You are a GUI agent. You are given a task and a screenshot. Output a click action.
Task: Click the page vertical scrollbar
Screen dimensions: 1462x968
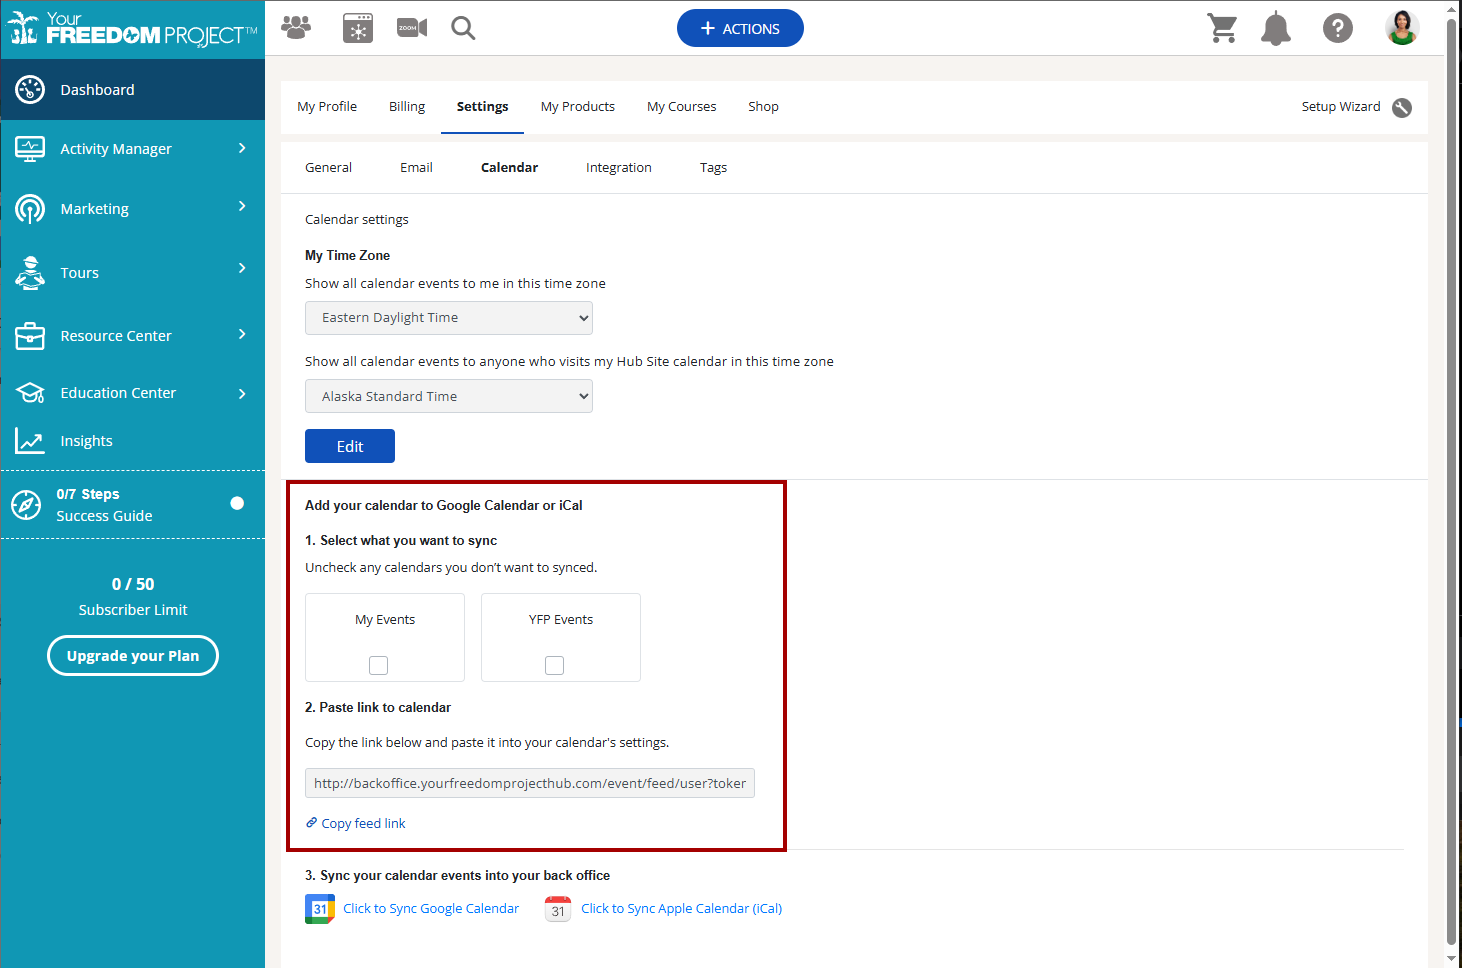pos(1451,480)
